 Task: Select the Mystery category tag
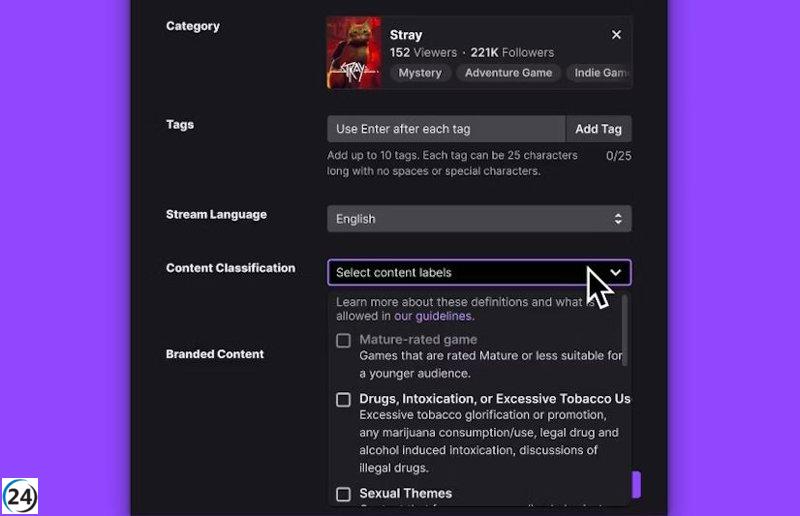click(x=420, y=73)
